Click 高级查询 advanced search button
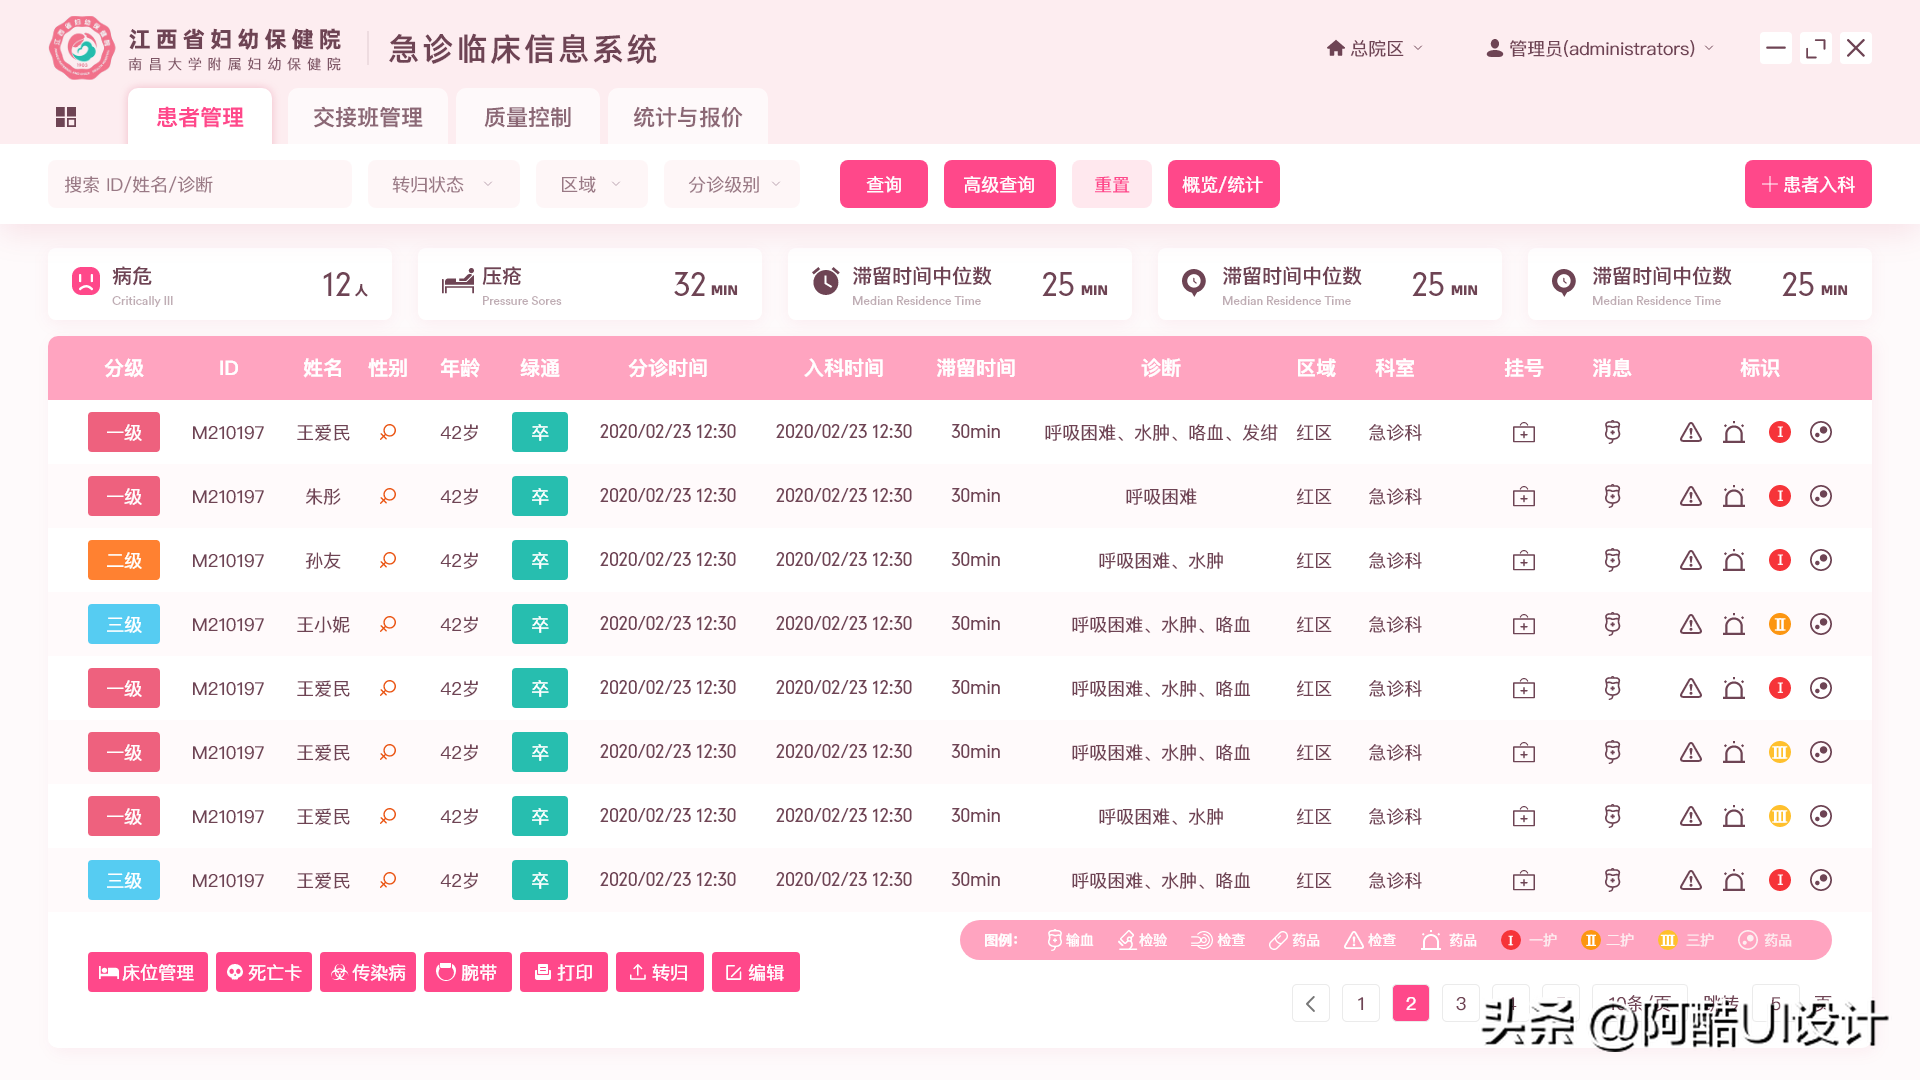 [x=1000, y=184]
